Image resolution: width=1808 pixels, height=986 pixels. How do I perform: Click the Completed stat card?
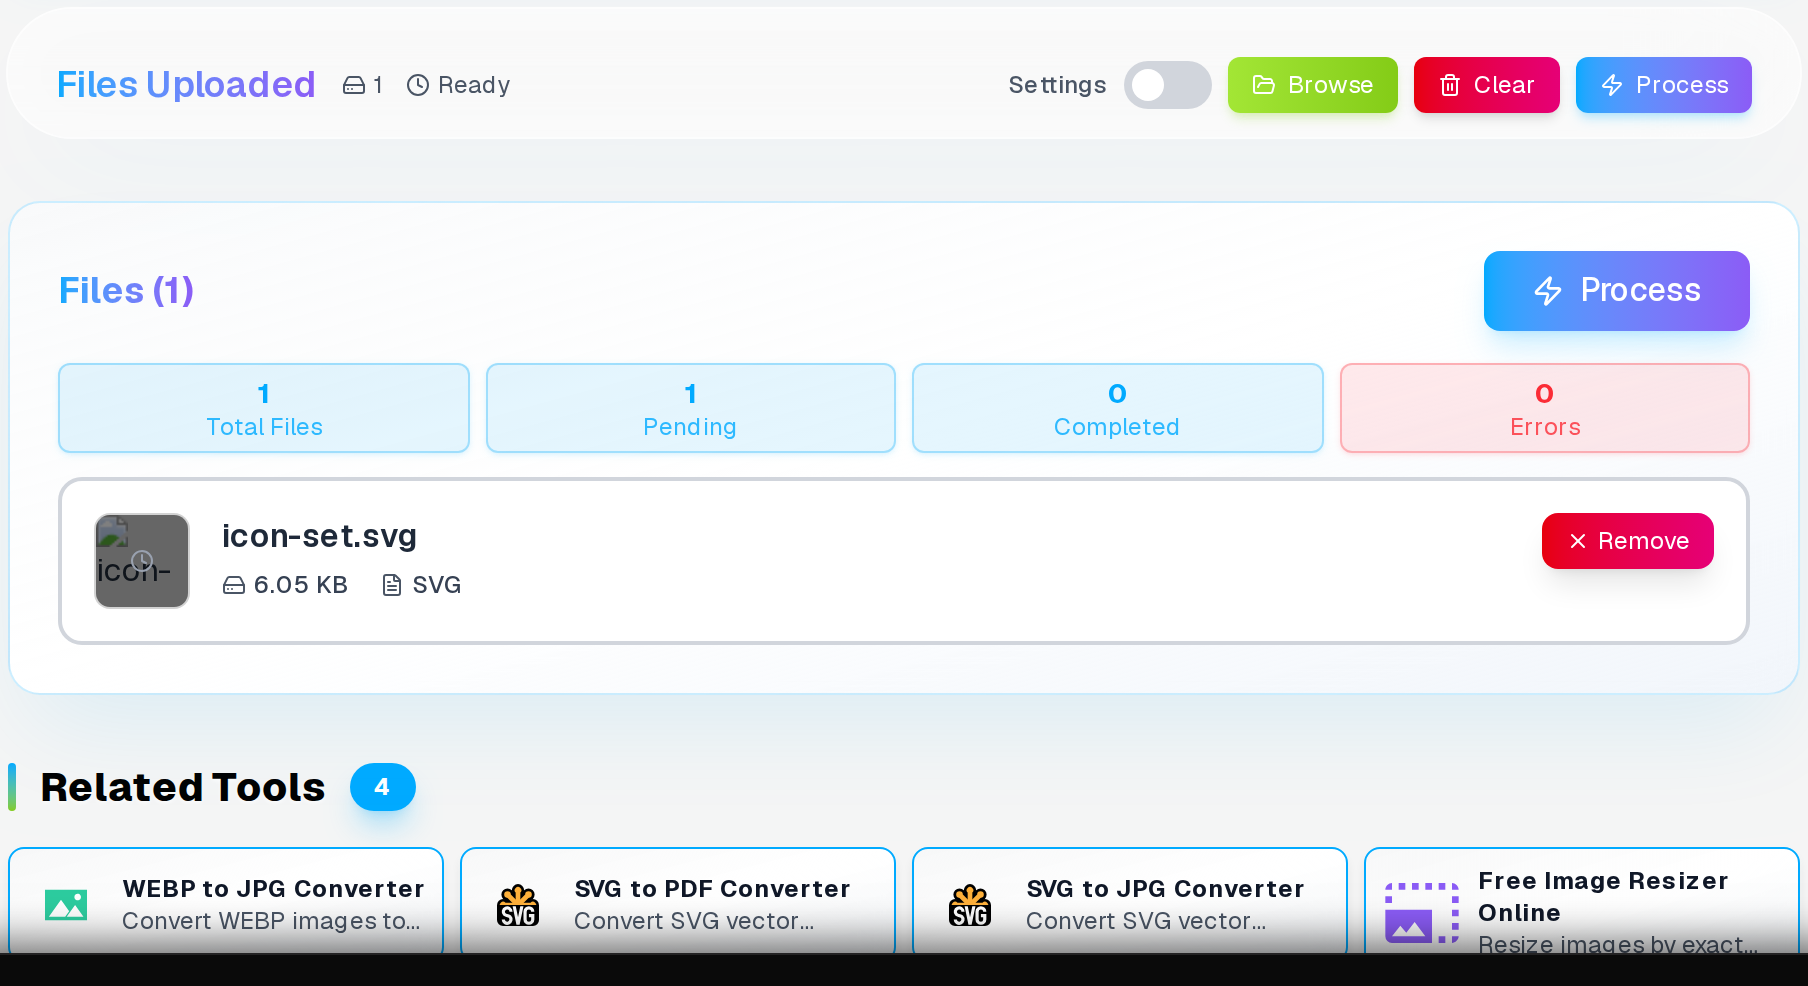(1117, 408)
